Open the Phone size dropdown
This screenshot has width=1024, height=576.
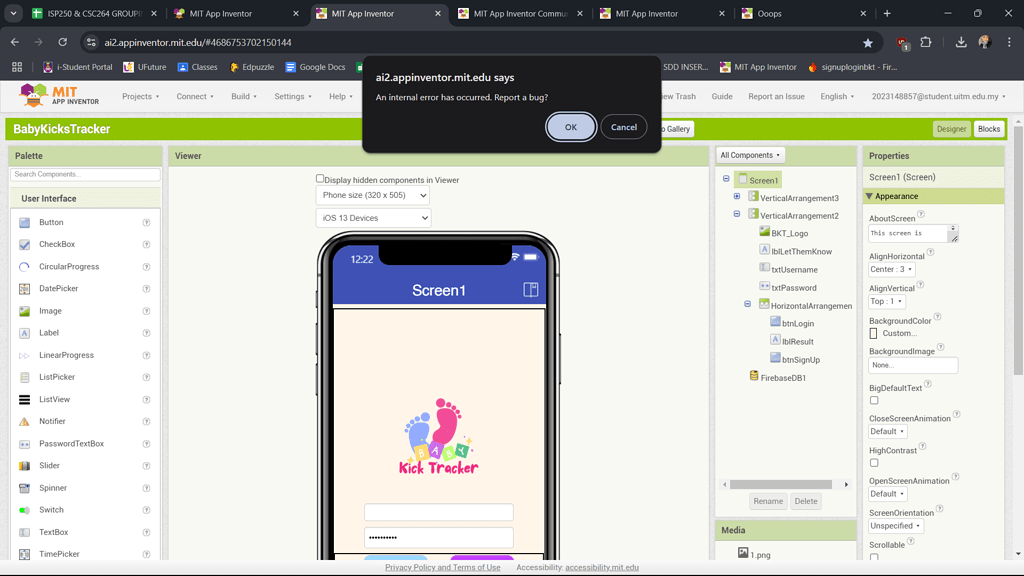tap(373, 194)
